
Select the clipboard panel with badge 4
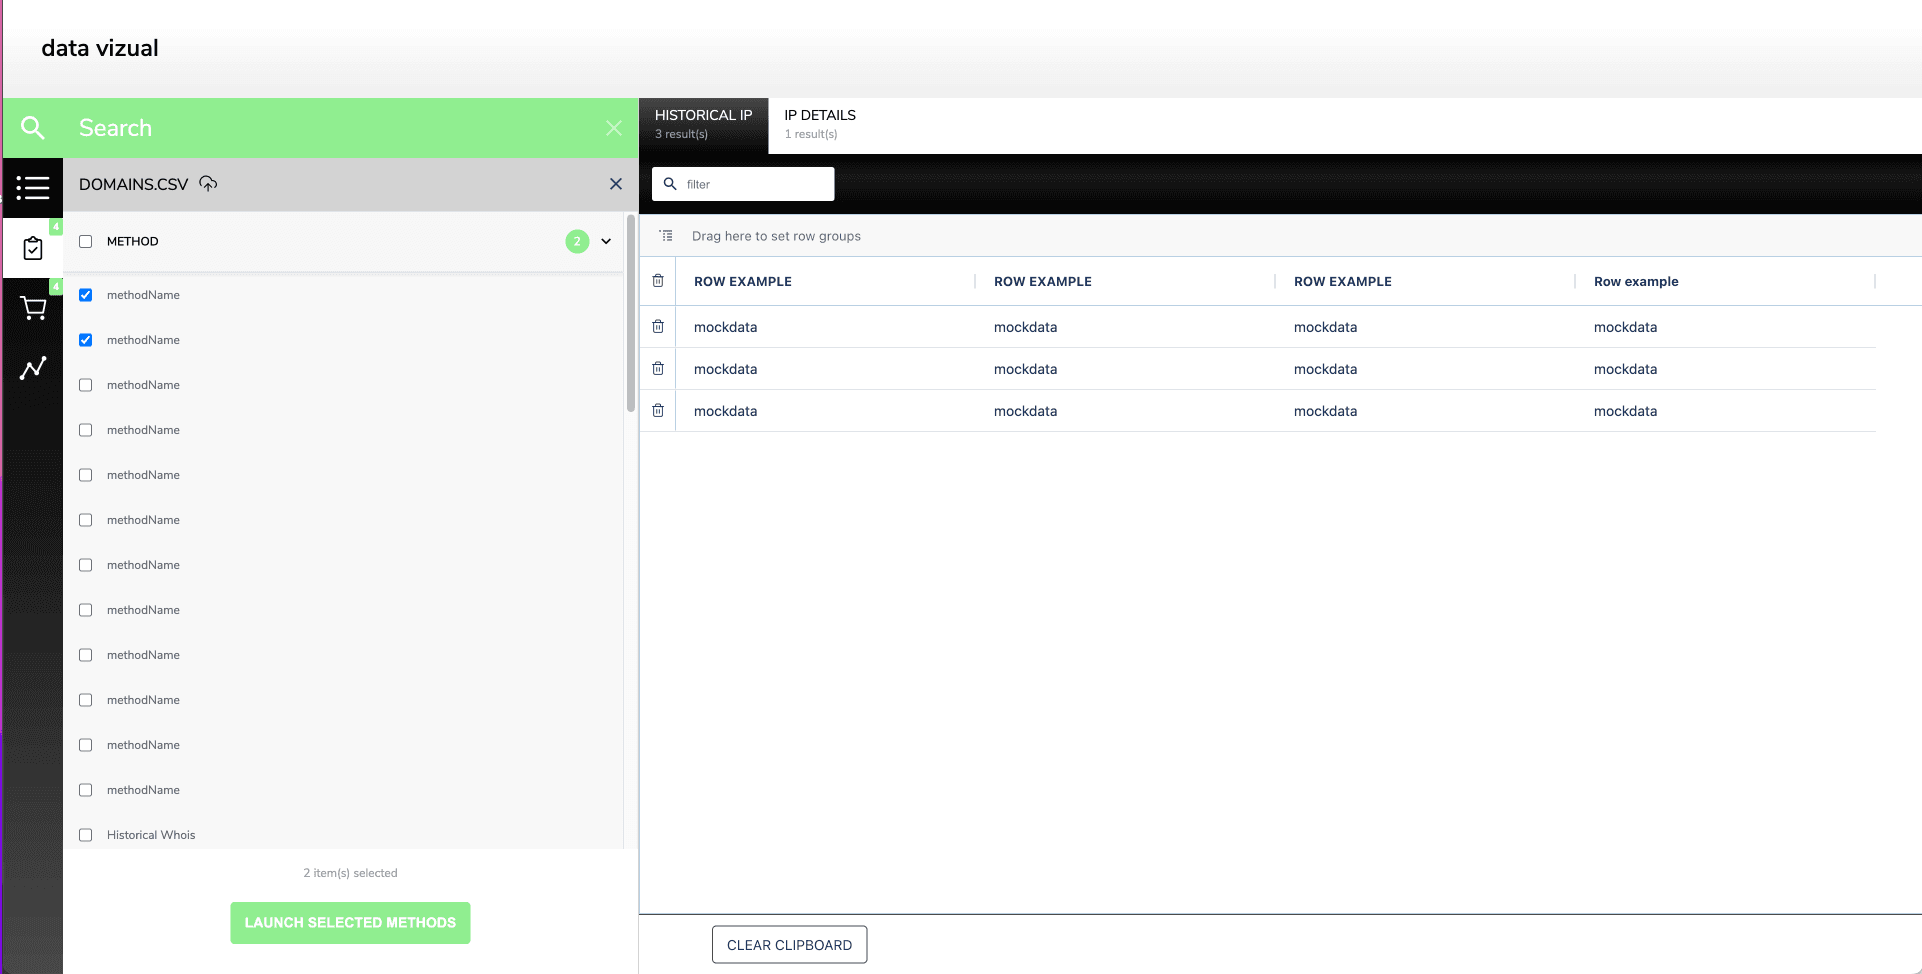[x=33, y=248]
